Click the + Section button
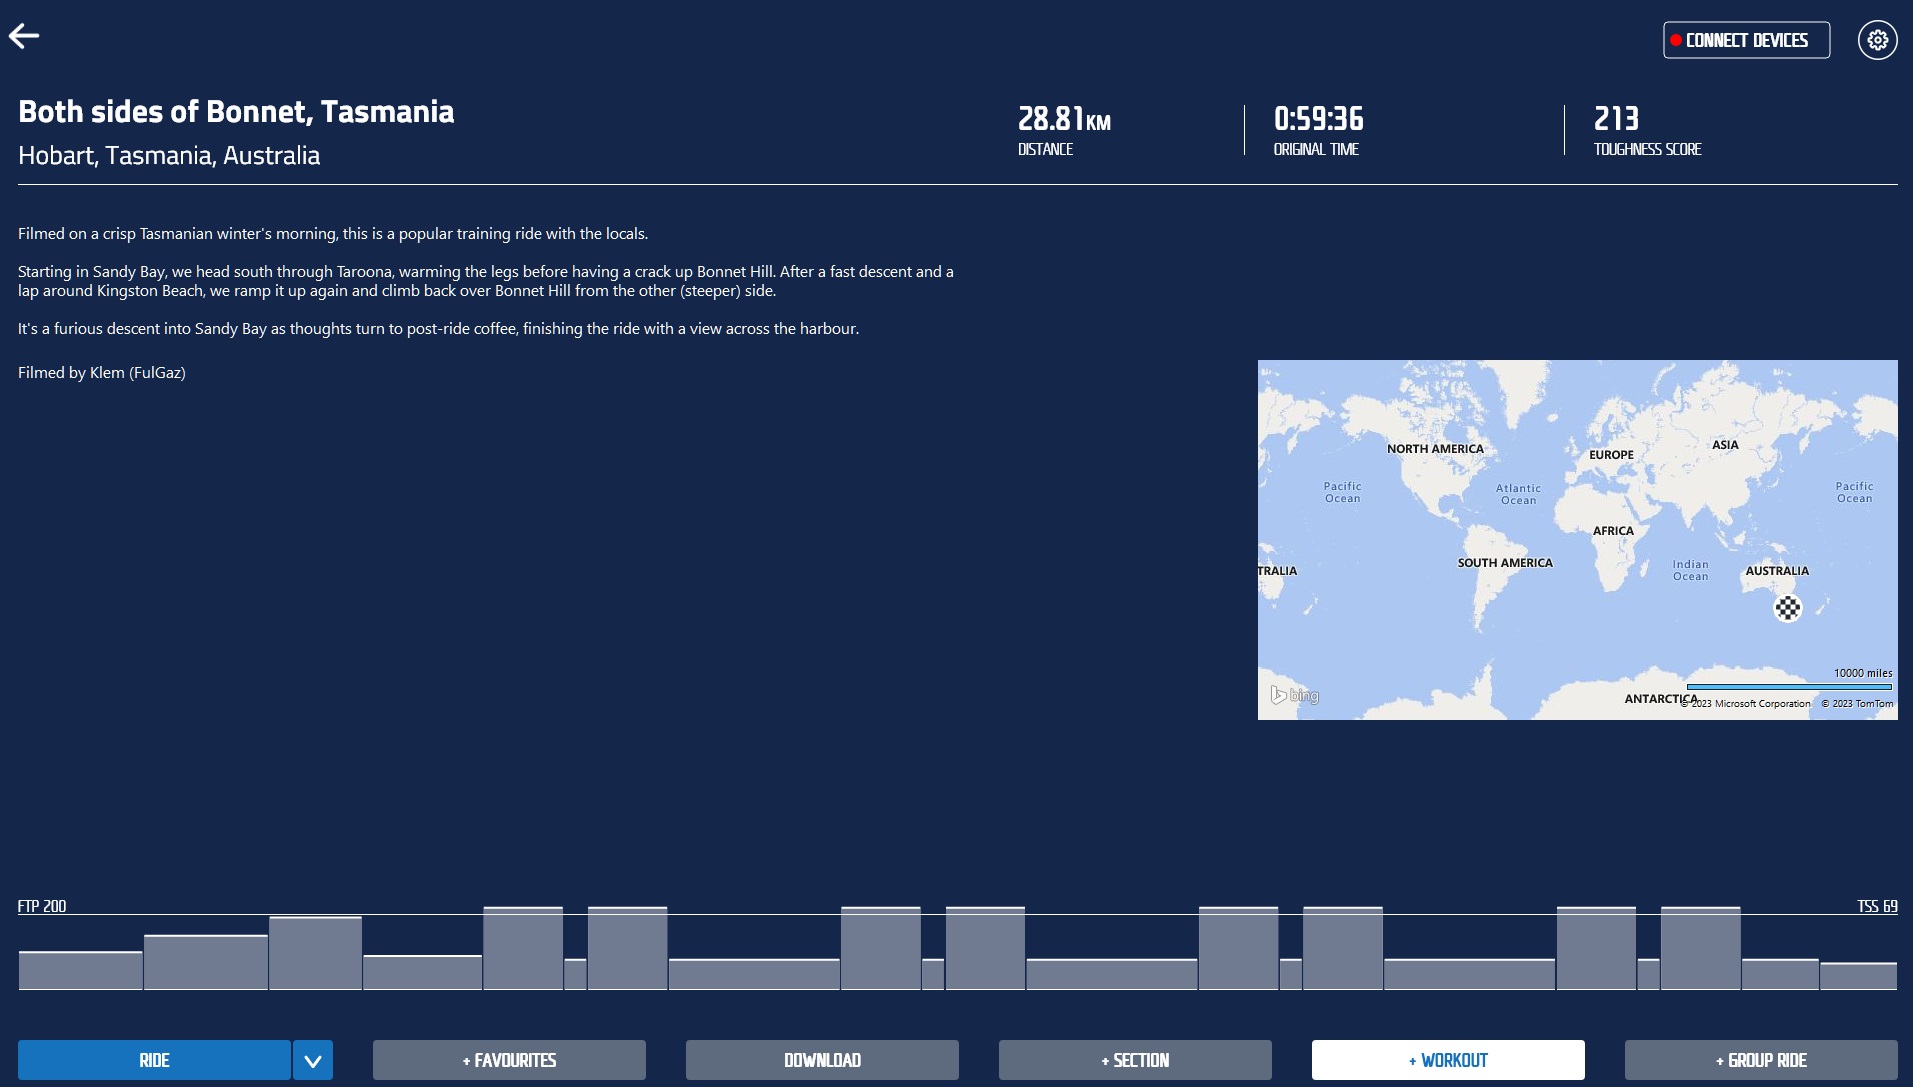Screen dimensions: 1913x1087 (1135, 1060)
